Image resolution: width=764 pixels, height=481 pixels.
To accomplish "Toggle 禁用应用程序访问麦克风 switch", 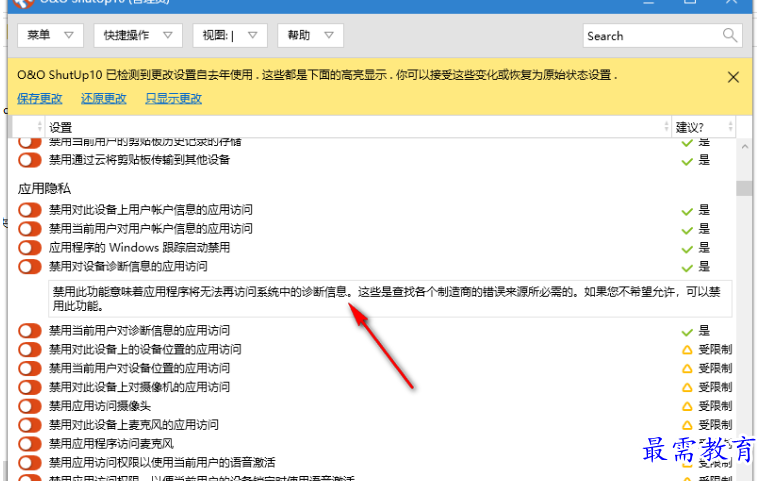I will click(30, 444).
